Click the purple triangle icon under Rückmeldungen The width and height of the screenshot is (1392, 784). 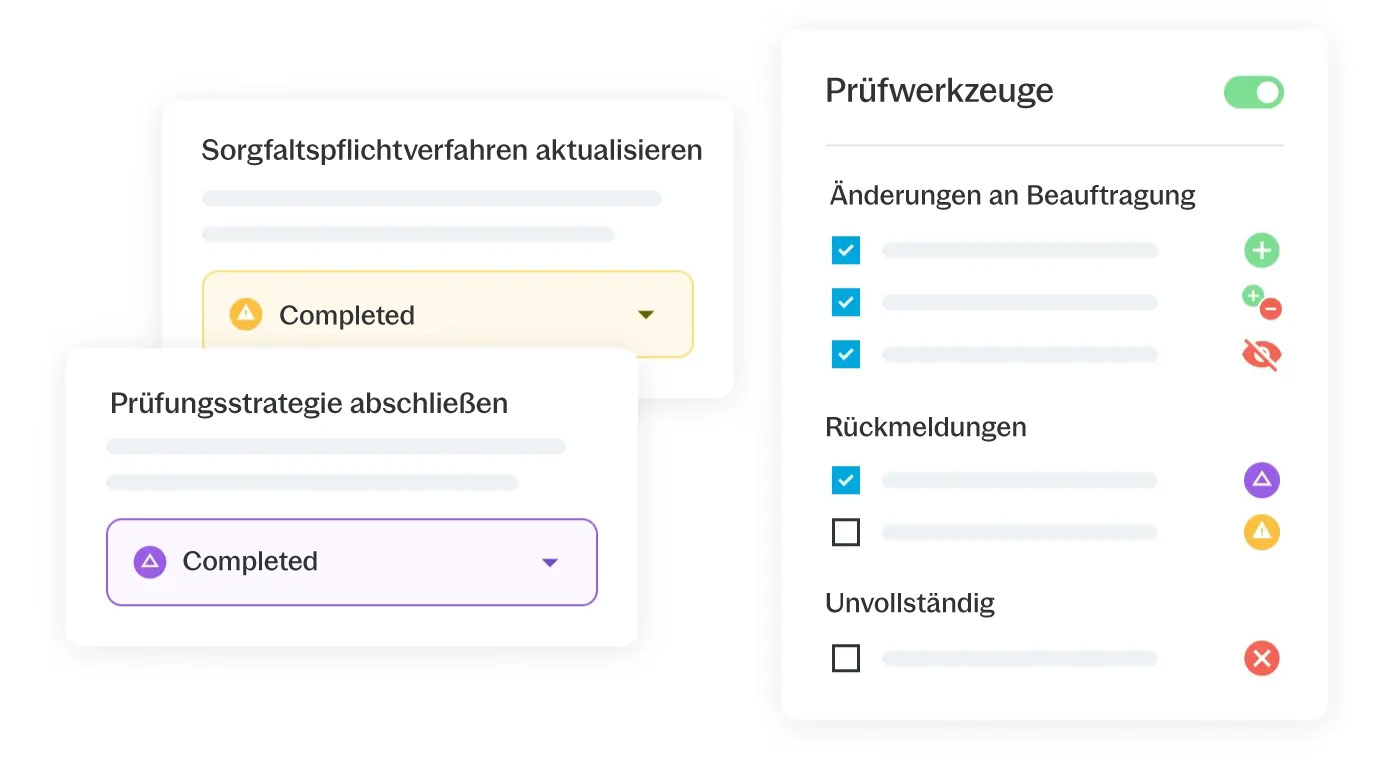click(1262, 480)
